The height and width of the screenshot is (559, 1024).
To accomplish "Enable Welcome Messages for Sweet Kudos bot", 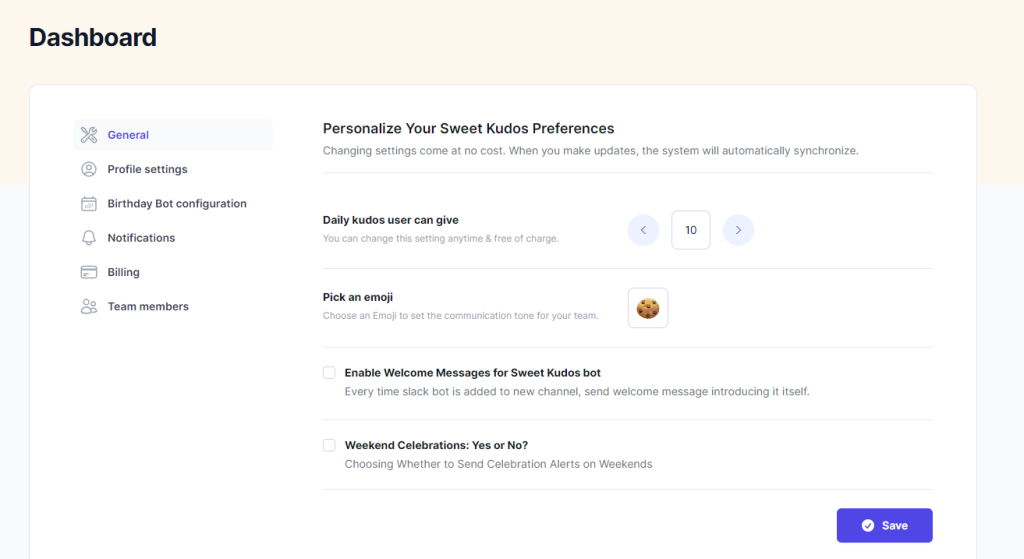I will point(329,373).
